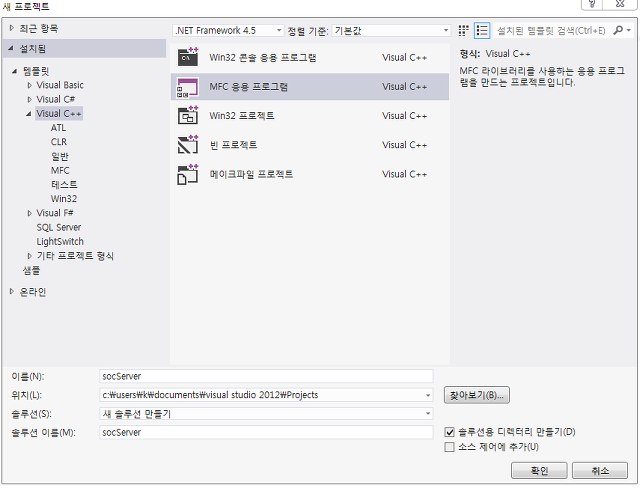Expand the Visual C# node
This screenshot has width=640, height=488.
[x=29, y=100]
